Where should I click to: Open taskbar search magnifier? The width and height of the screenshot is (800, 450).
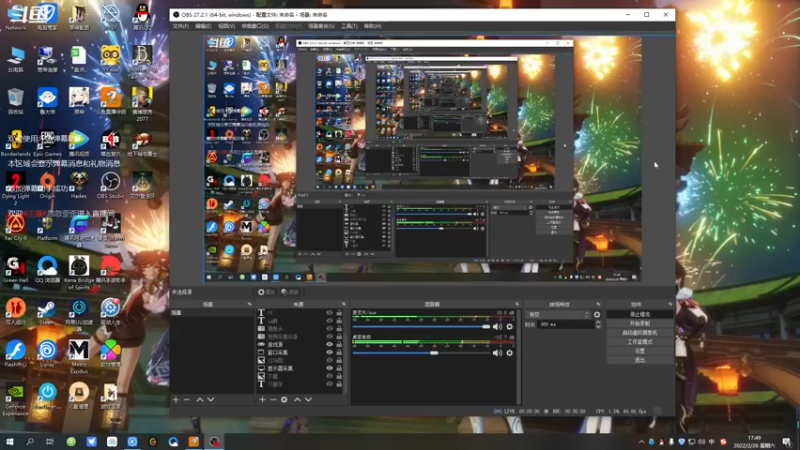point(30,441)
